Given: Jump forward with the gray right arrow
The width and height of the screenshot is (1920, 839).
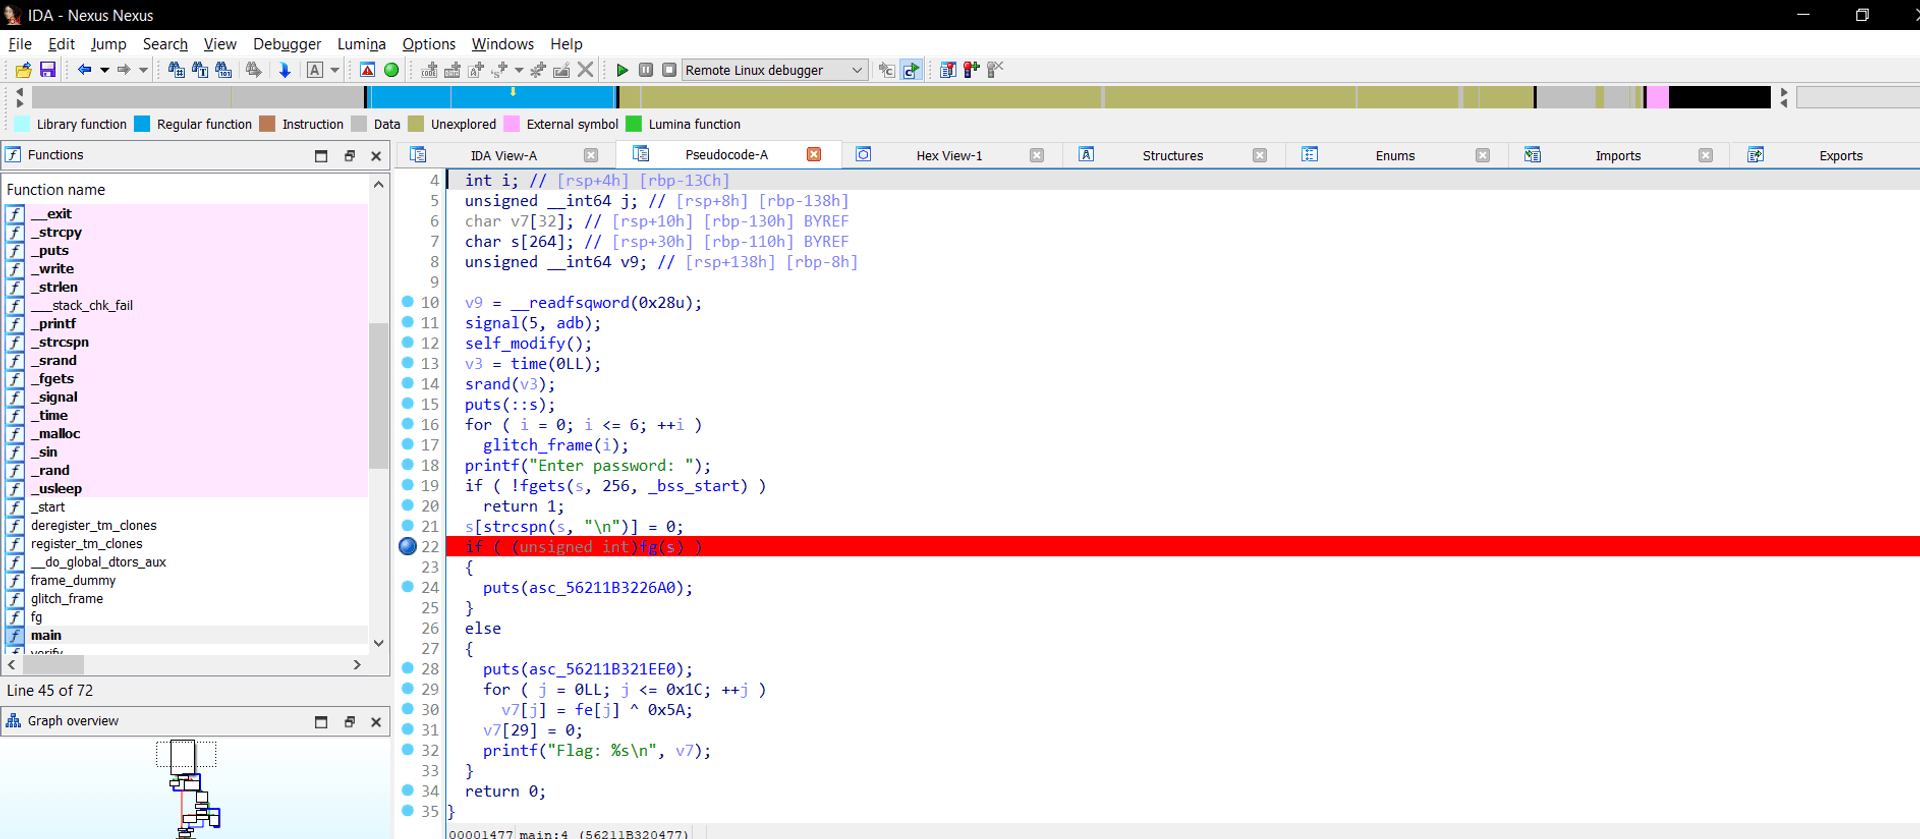Looking at the screenshot, I should tap(124, 70).
